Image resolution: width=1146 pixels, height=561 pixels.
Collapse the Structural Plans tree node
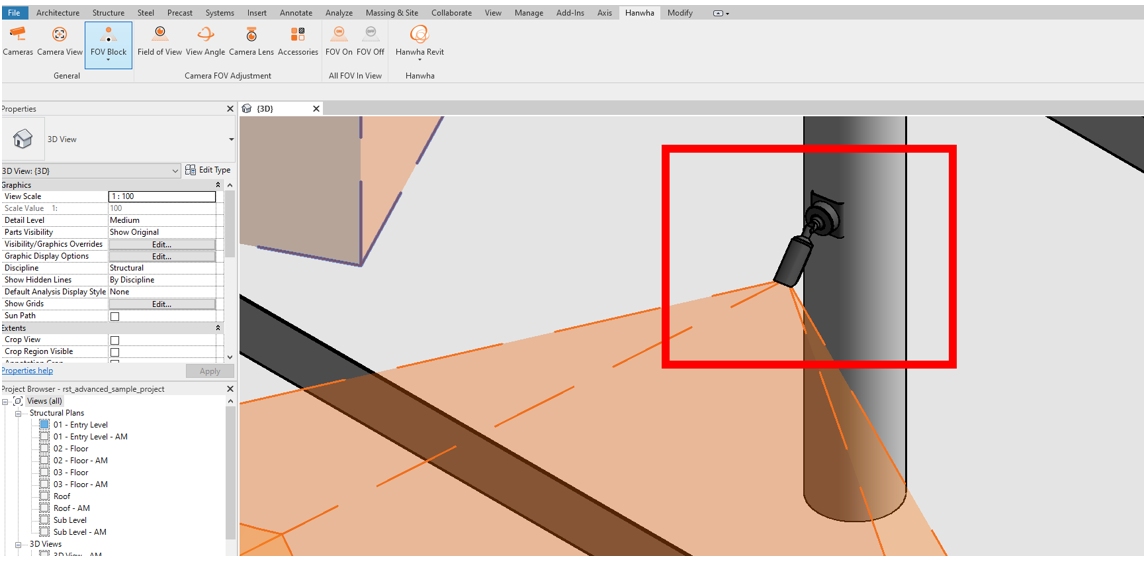click(x=18, y=413)
